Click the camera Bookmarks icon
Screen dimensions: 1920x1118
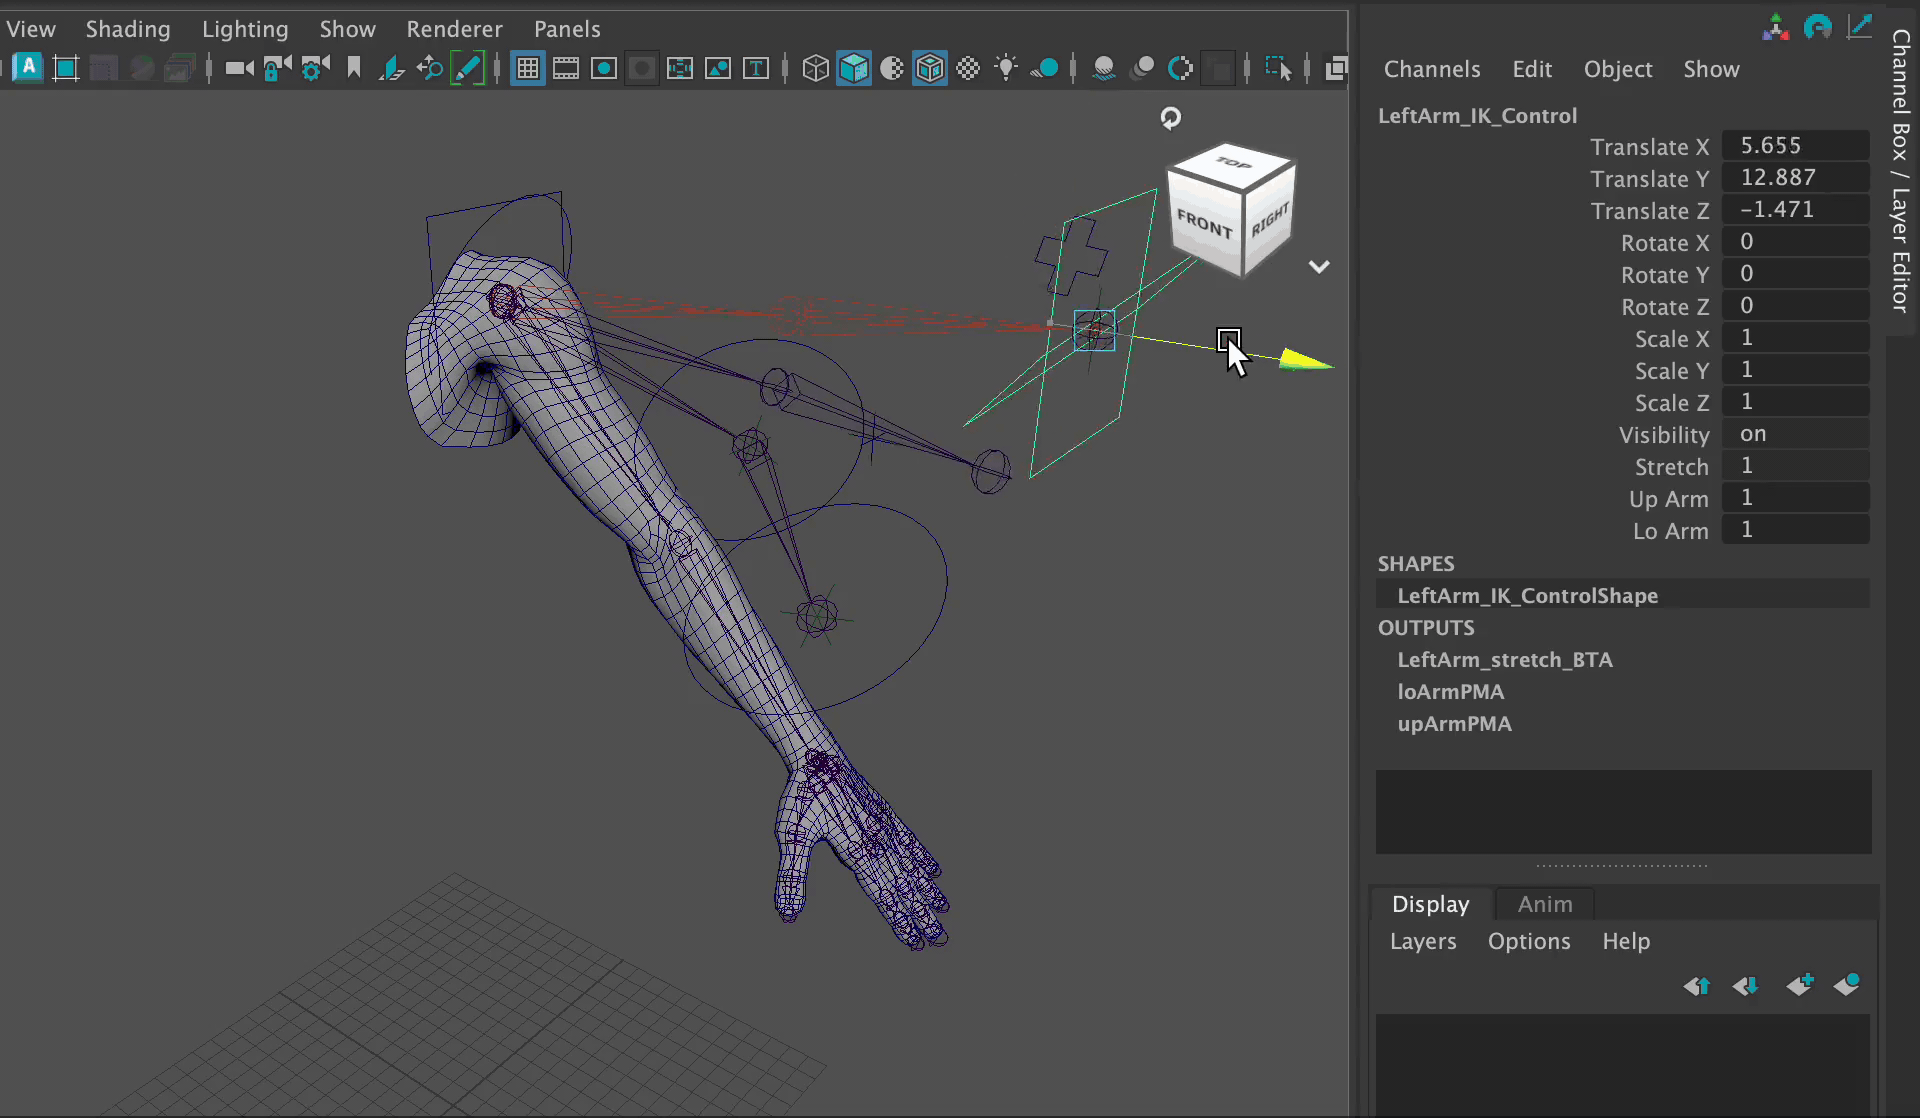[x=353, y=68]
